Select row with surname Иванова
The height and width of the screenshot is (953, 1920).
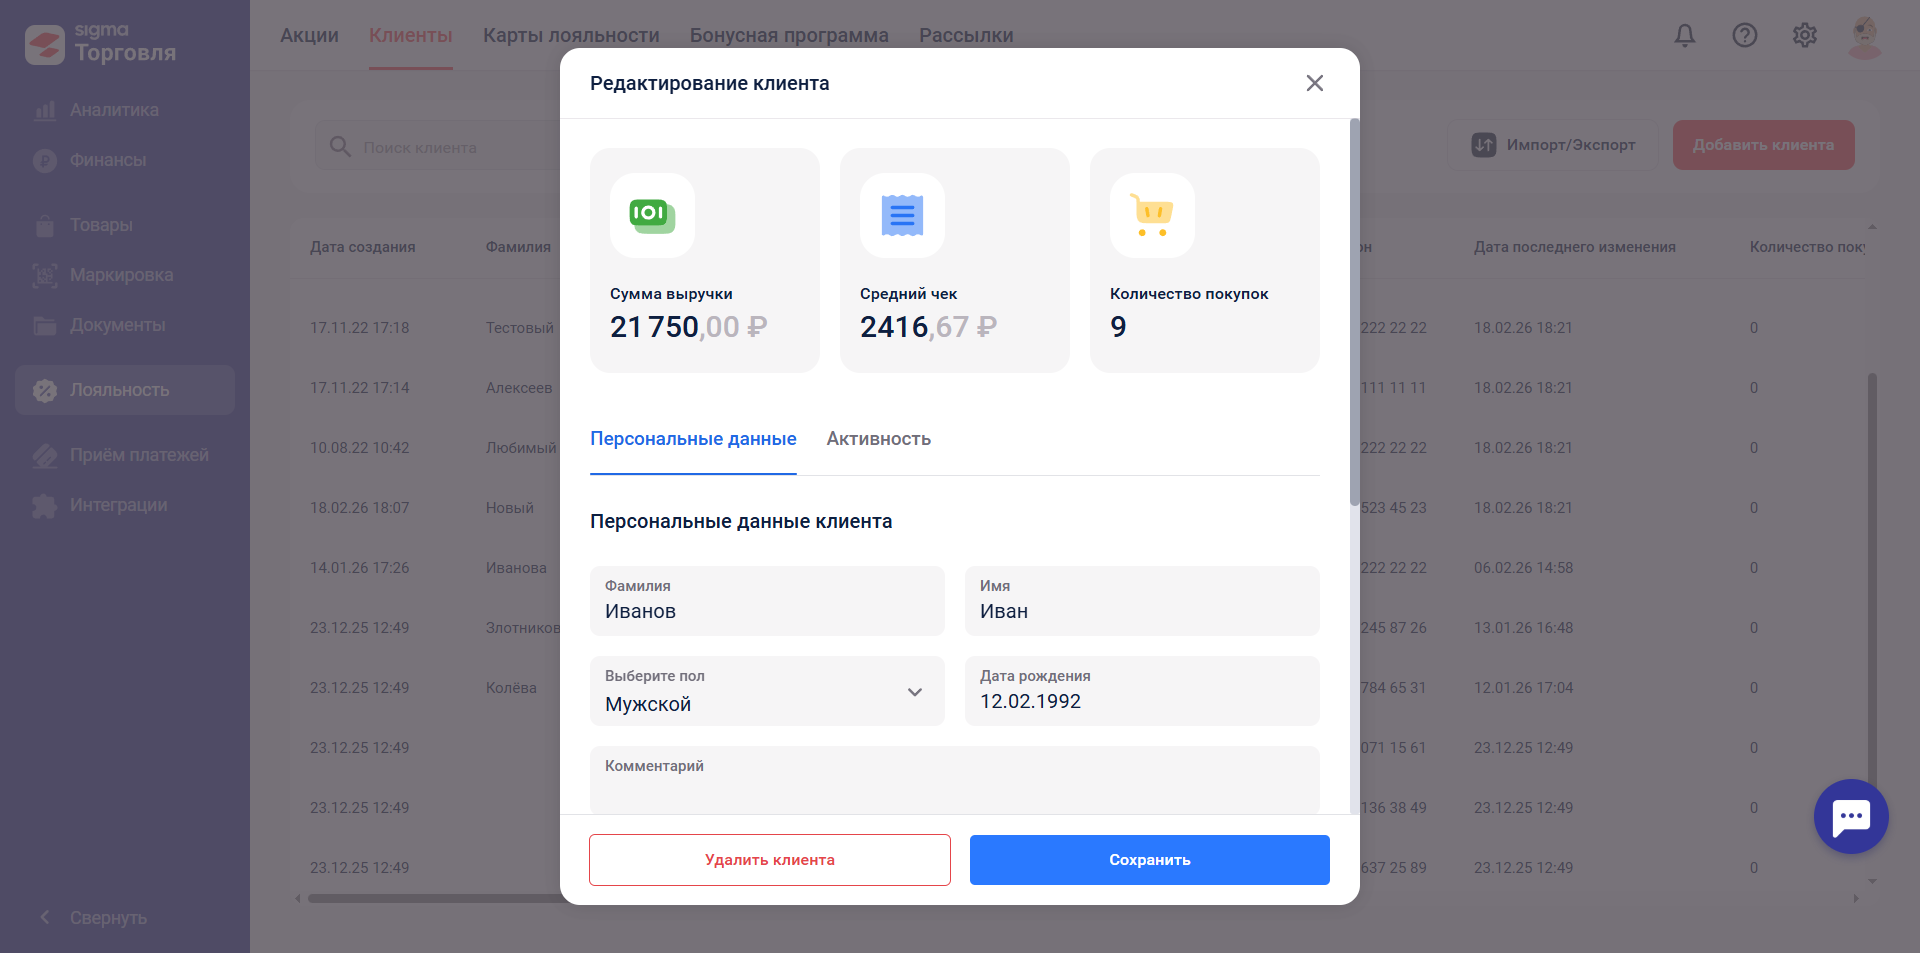[516, 568]
